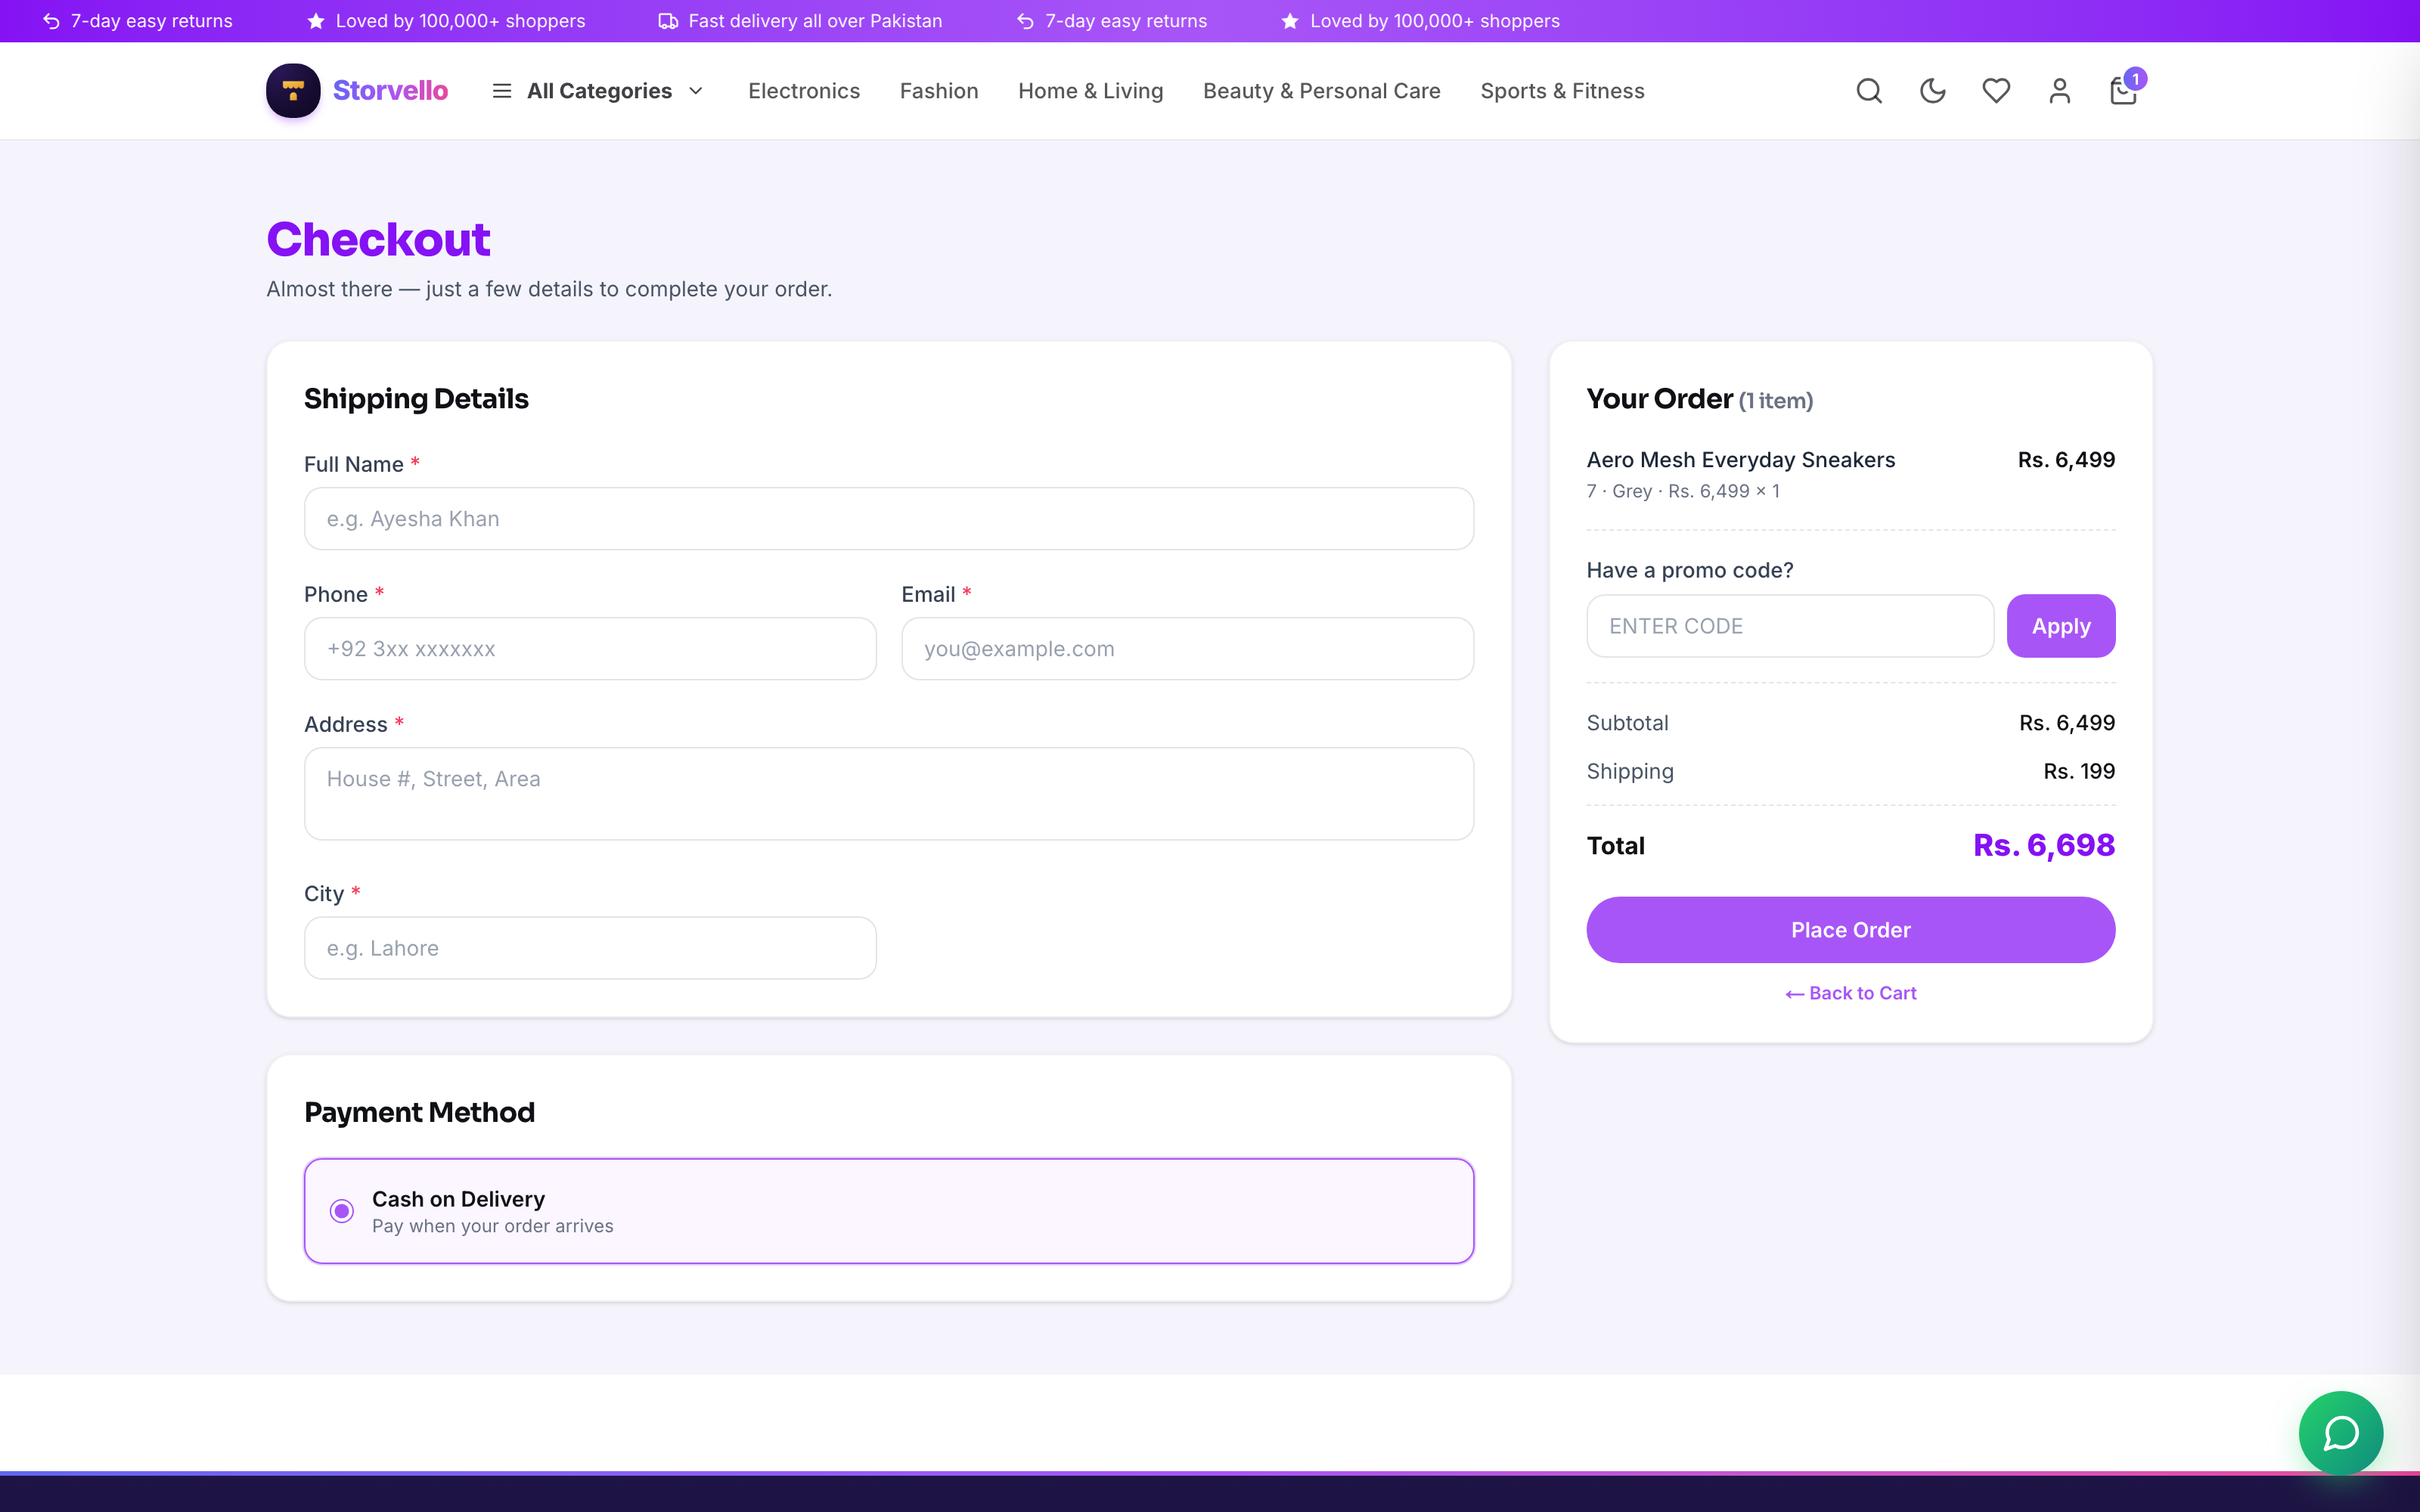The width and height of the screenshot is (2420, 1512).
Task: Click the '7 · Grey · Rs. 6,499 × 1' detail
Action: tap(1683, 491)
